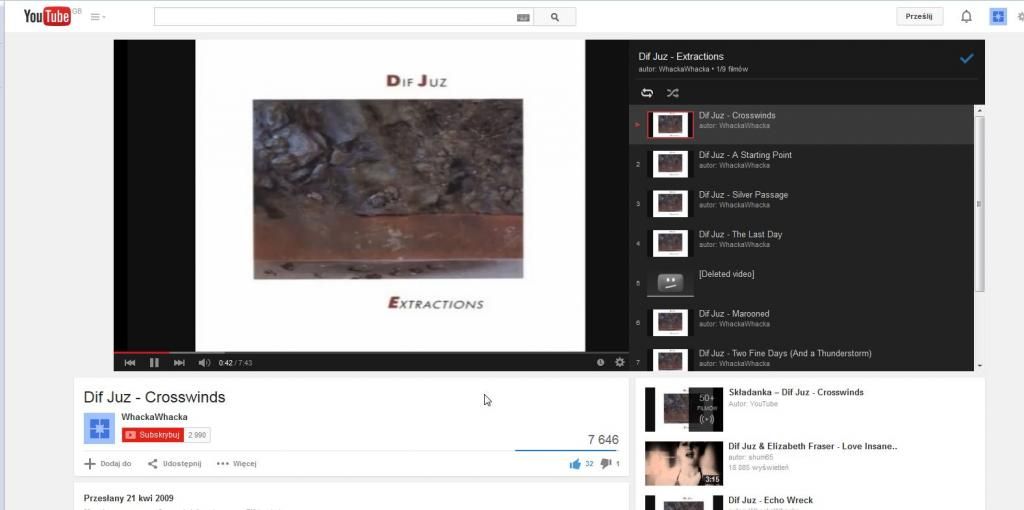Click the playlist scroll-down arrow
This screenshot has width=1024, height=510.
[x=979, y=366]
